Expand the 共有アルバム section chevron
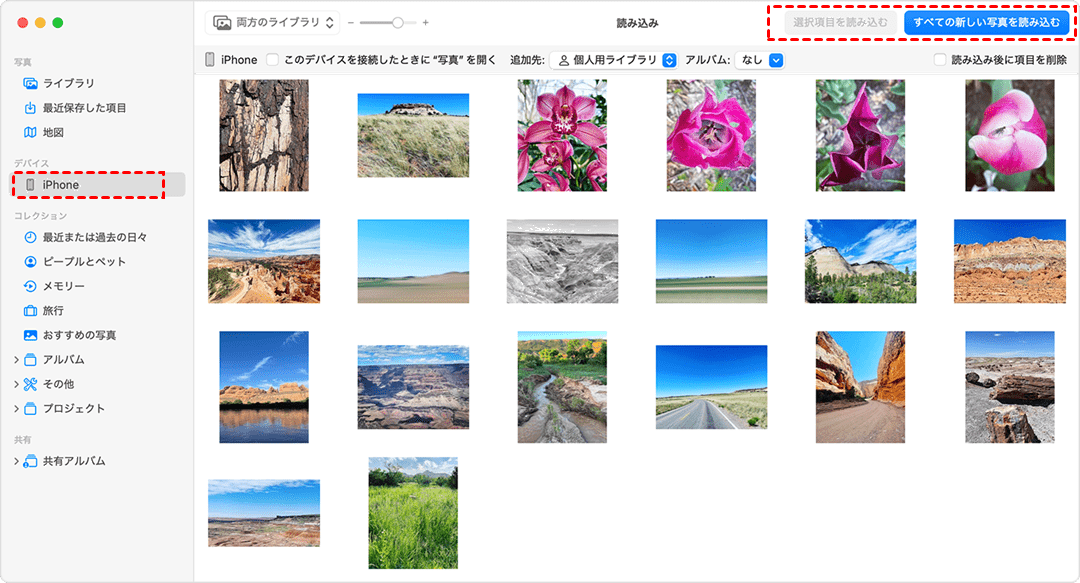 (17, 461)
